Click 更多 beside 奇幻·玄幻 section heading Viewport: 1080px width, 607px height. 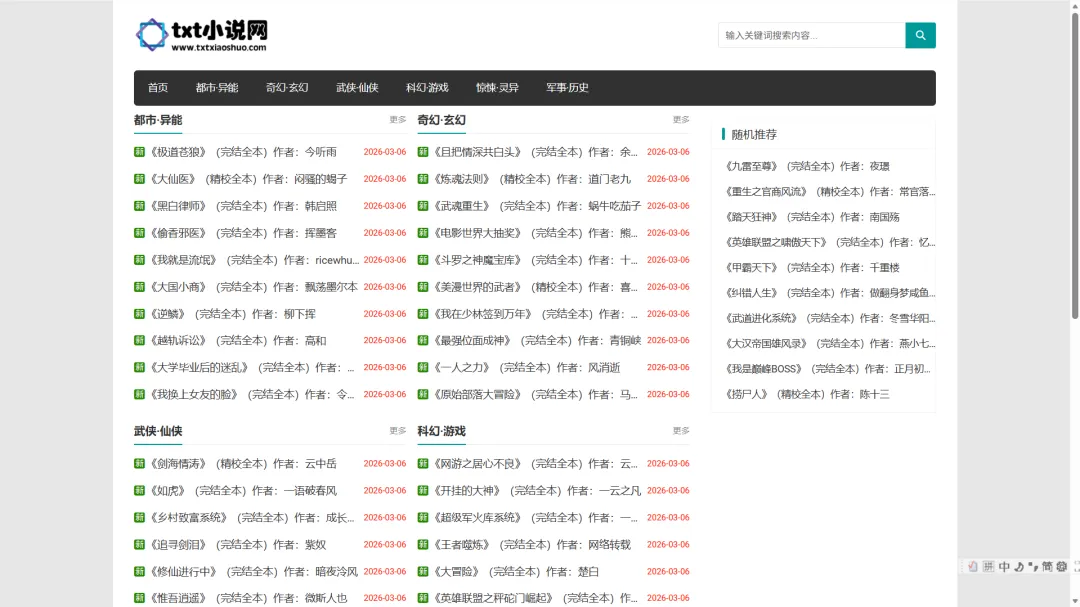point(681,120)
